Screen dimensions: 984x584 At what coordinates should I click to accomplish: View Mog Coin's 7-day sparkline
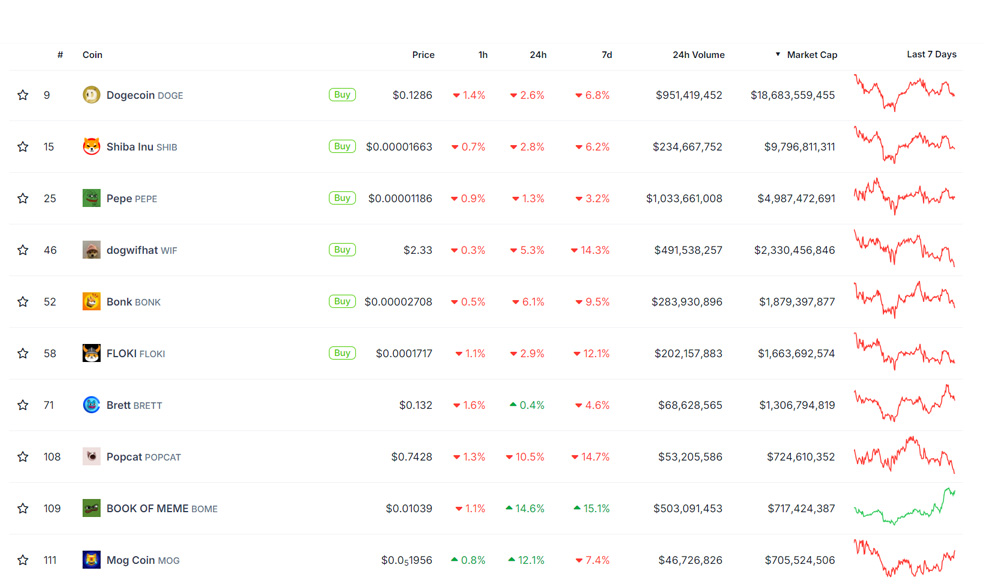pyautogui.click(x=904, y=558)
